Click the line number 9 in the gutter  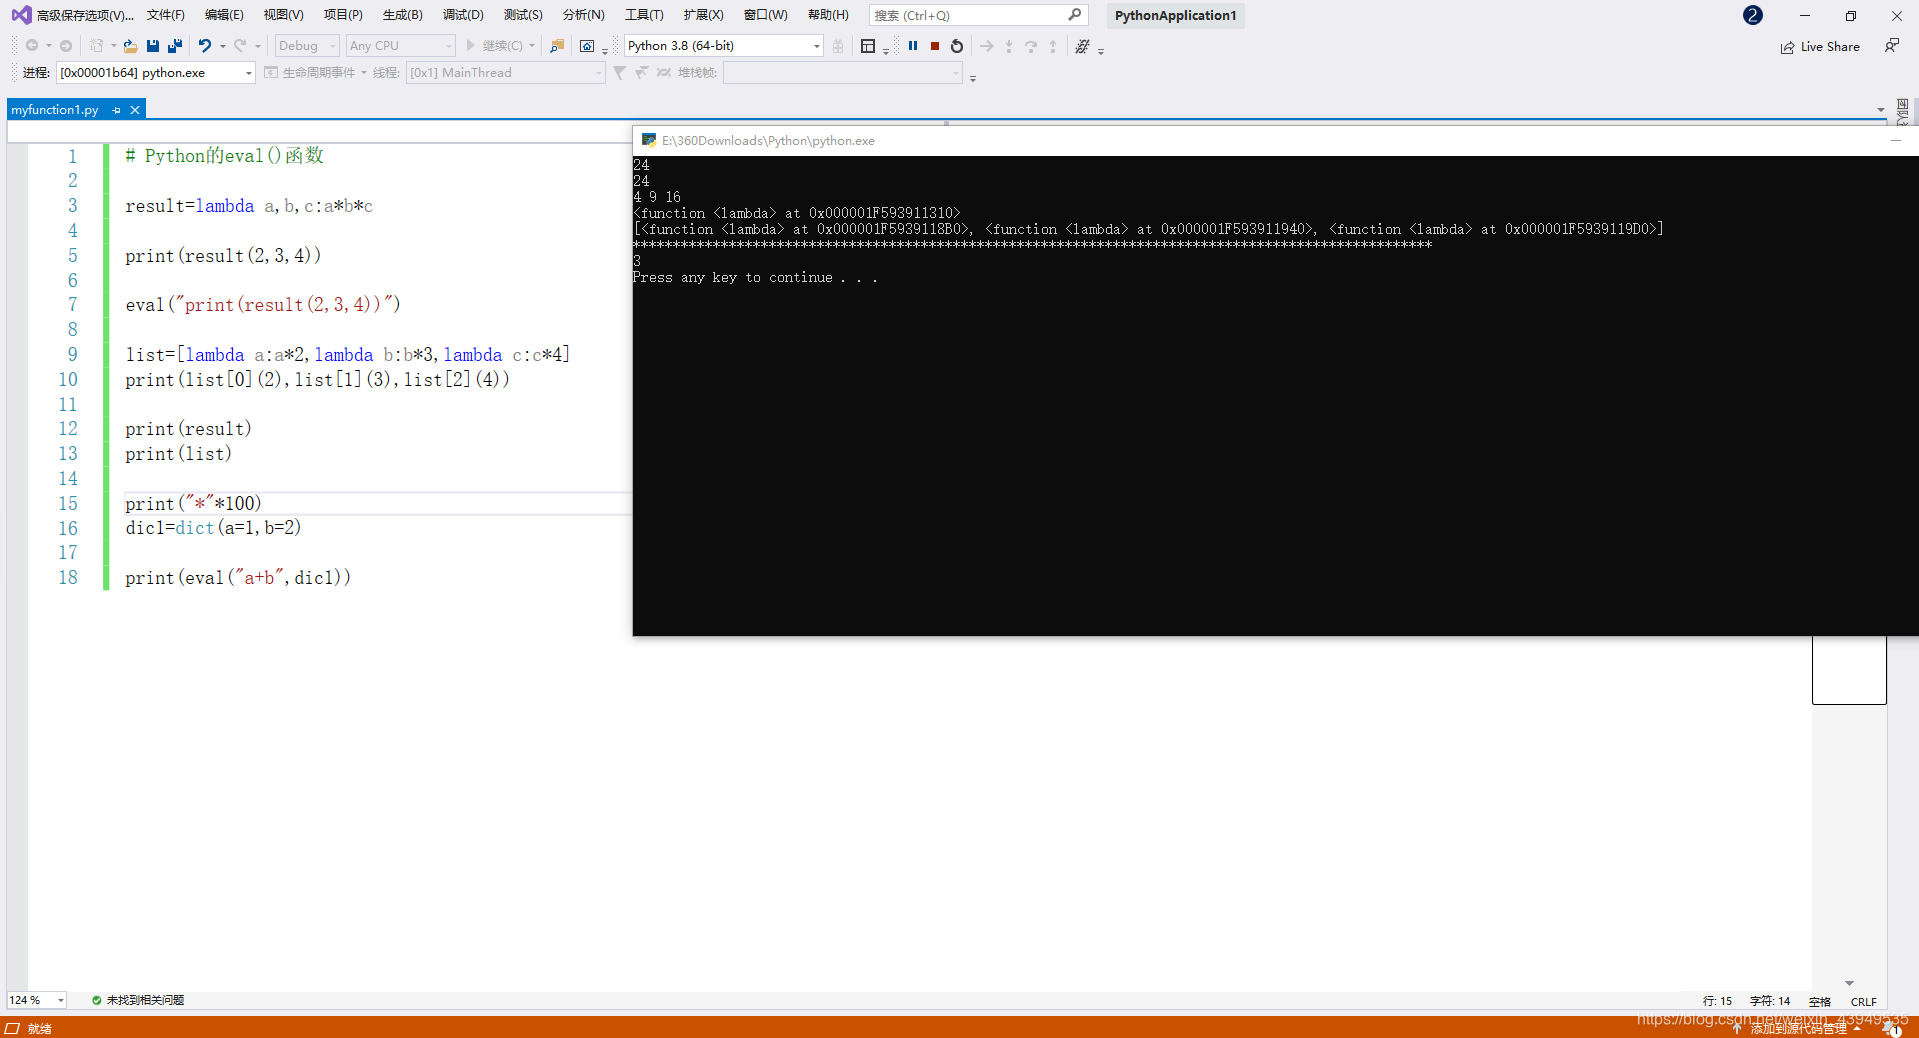click(72, 354)
